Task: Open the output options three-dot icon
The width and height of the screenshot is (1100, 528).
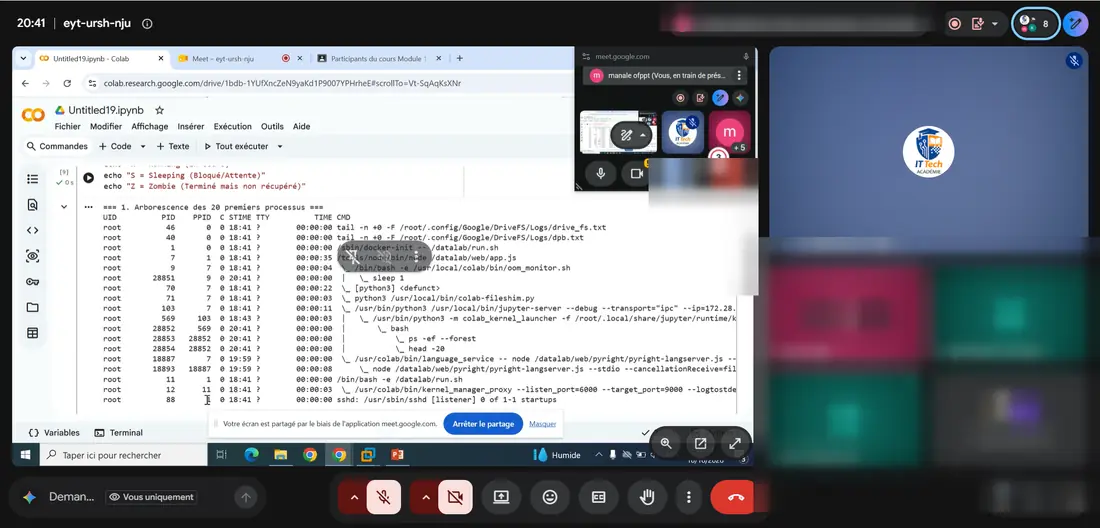Action: pos(88,208)
